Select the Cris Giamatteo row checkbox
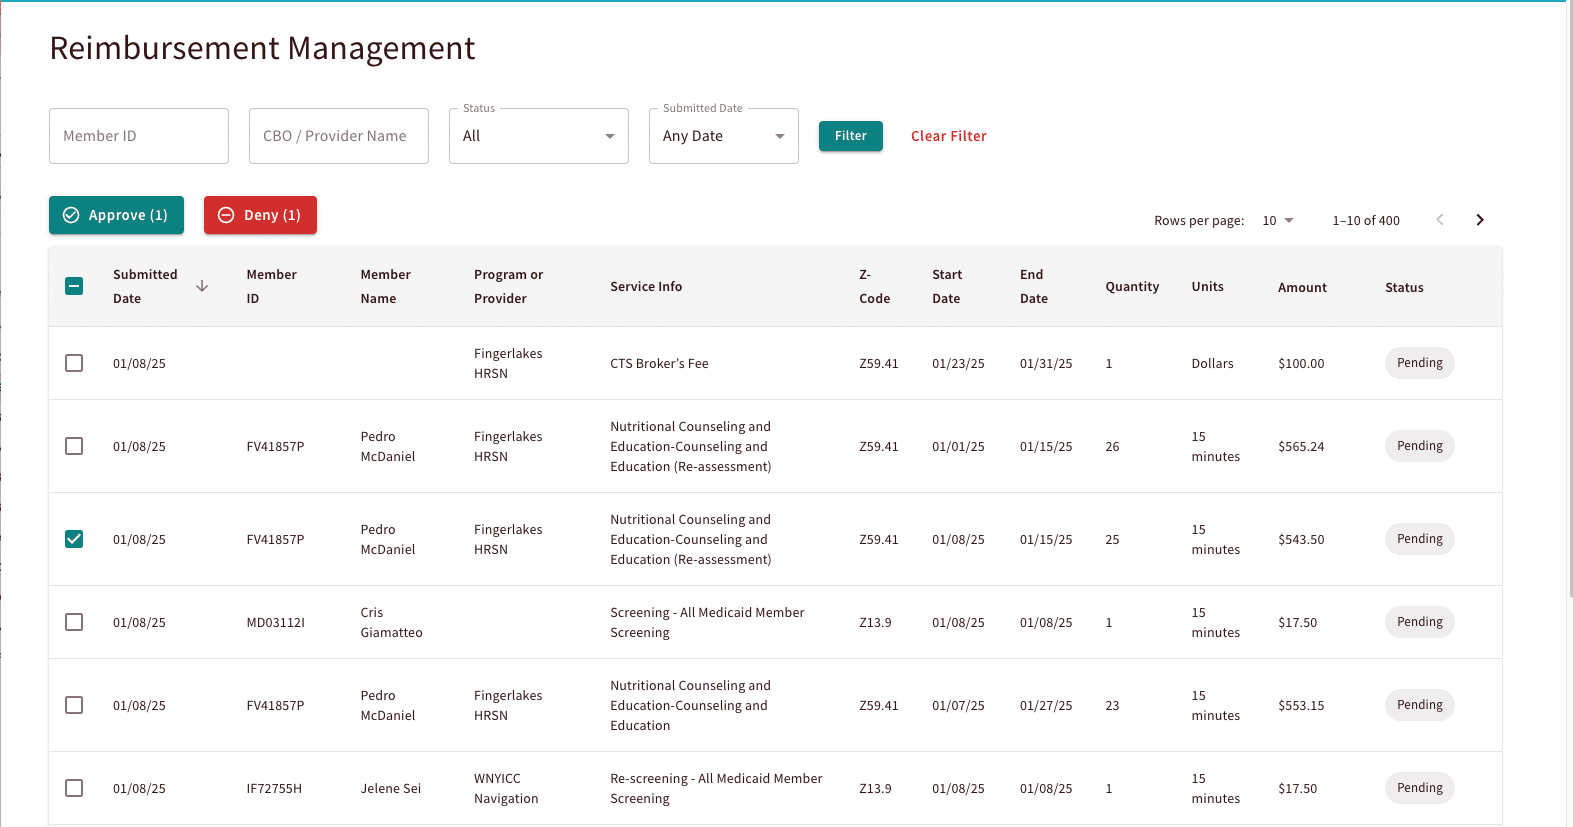This screenshot has height=827, width=1573. pyautogui.click(x=74, y=622)
